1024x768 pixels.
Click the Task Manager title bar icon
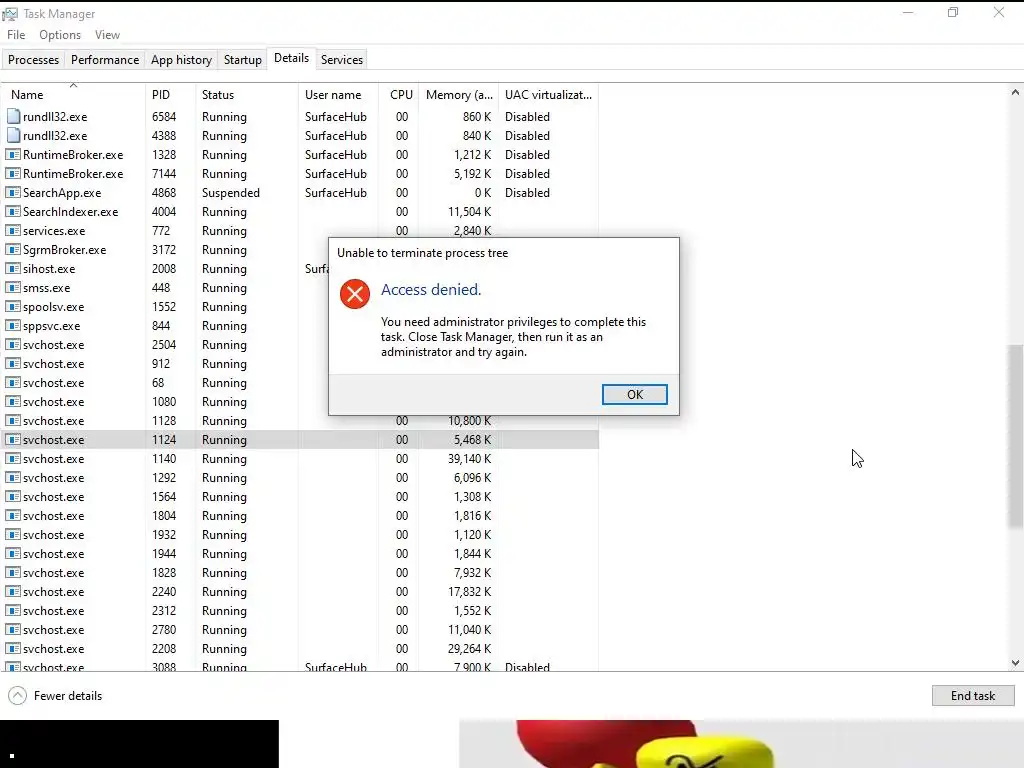[10, 14]
